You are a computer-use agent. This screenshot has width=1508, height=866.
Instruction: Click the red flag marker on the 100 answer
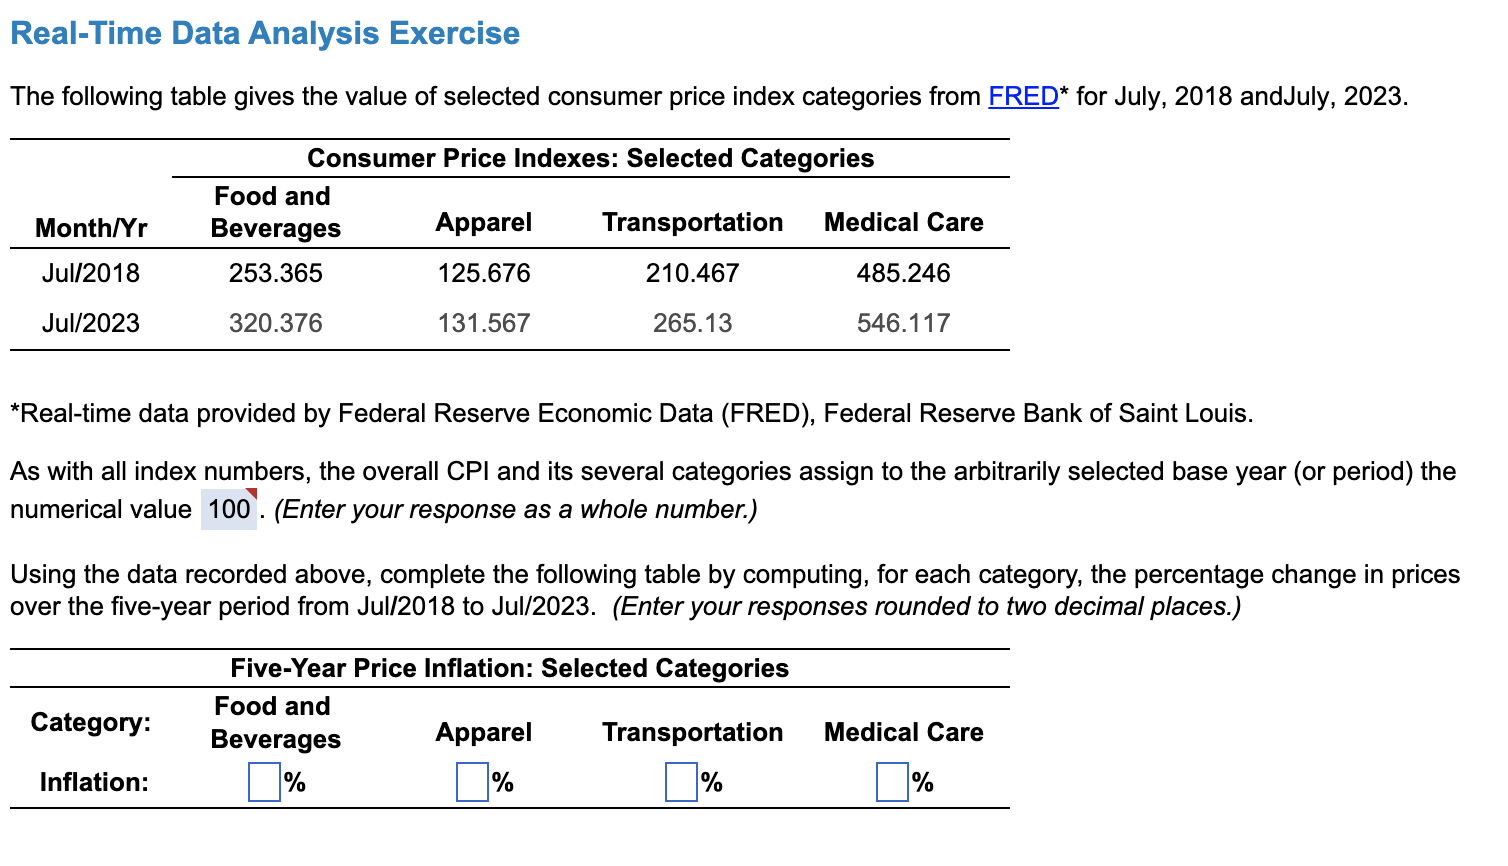coord(250,493)
